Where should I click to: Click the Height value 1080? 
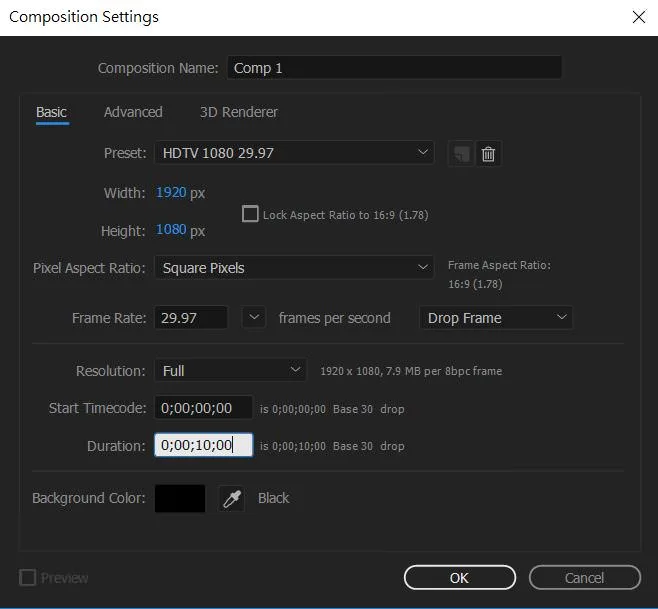click(x=171, y=229)
